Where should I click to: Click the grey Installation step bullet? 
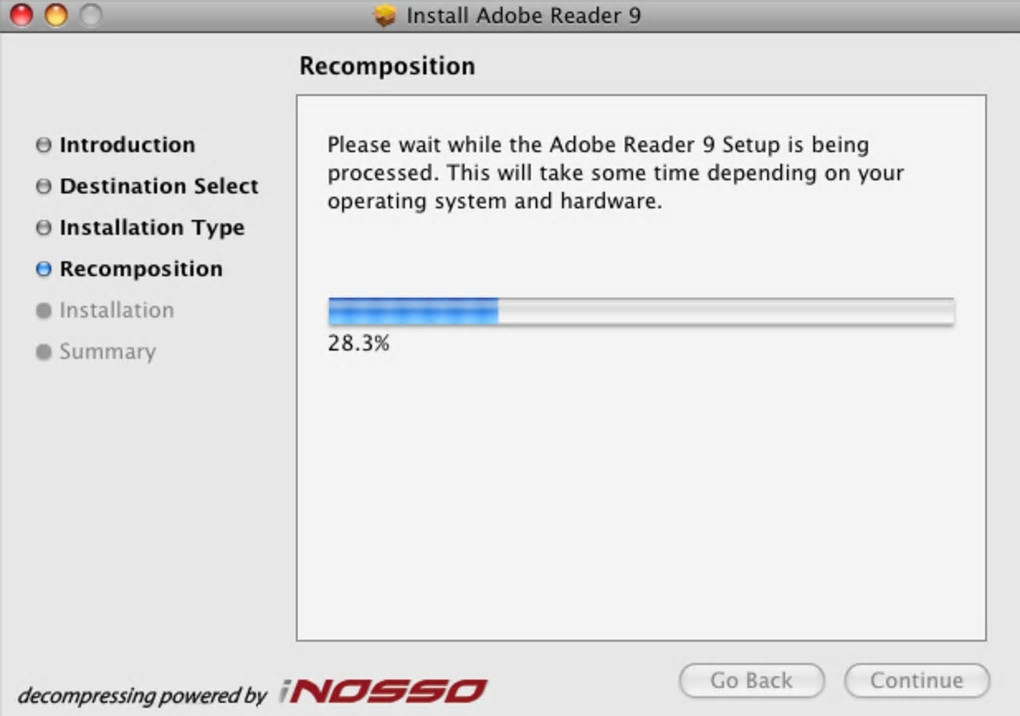(x=43, y=311)
